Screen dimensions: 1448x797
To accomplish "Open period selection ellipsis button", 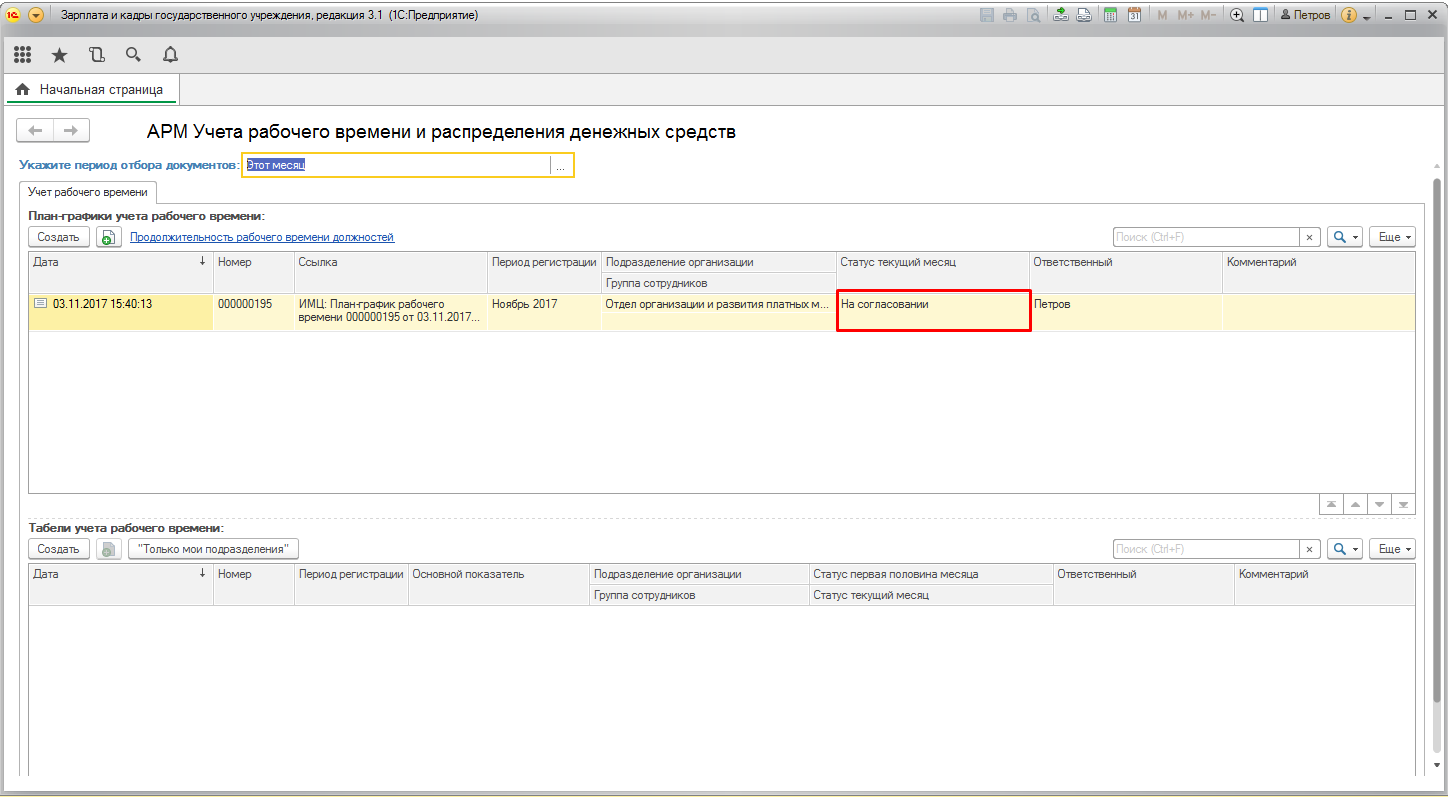I will [x=561, y=166].
